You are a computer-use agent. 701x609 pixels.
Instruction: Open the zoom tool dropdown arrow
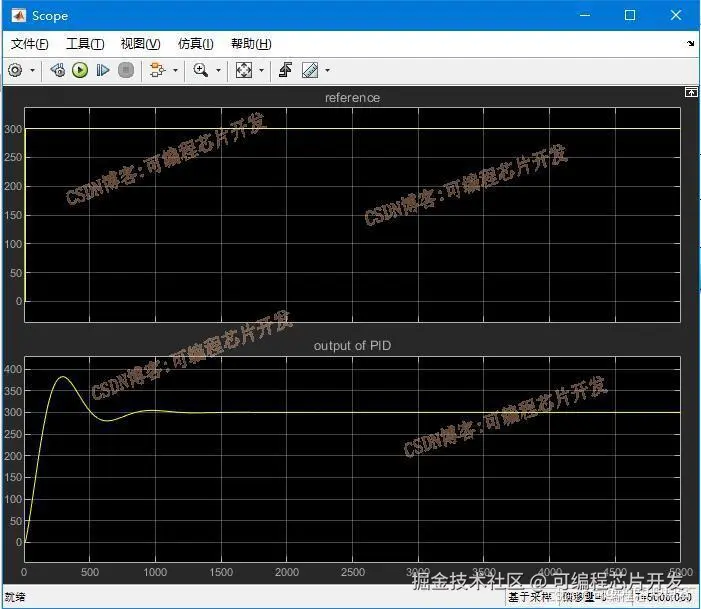218,71
